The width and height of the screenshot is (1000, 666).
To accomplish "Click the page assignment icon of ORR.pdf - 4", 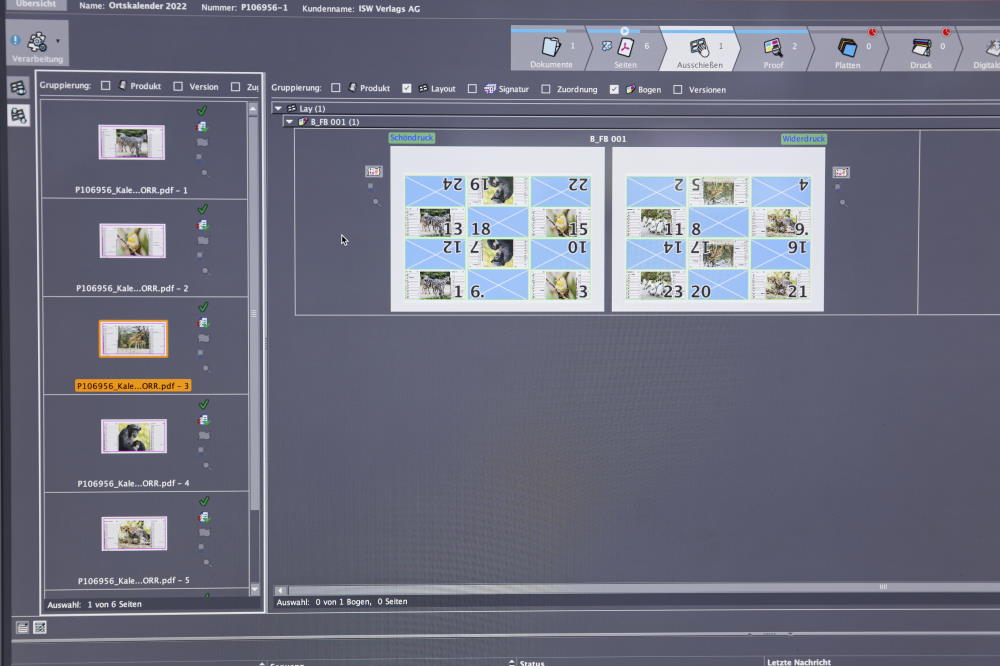I will point(204,420).
